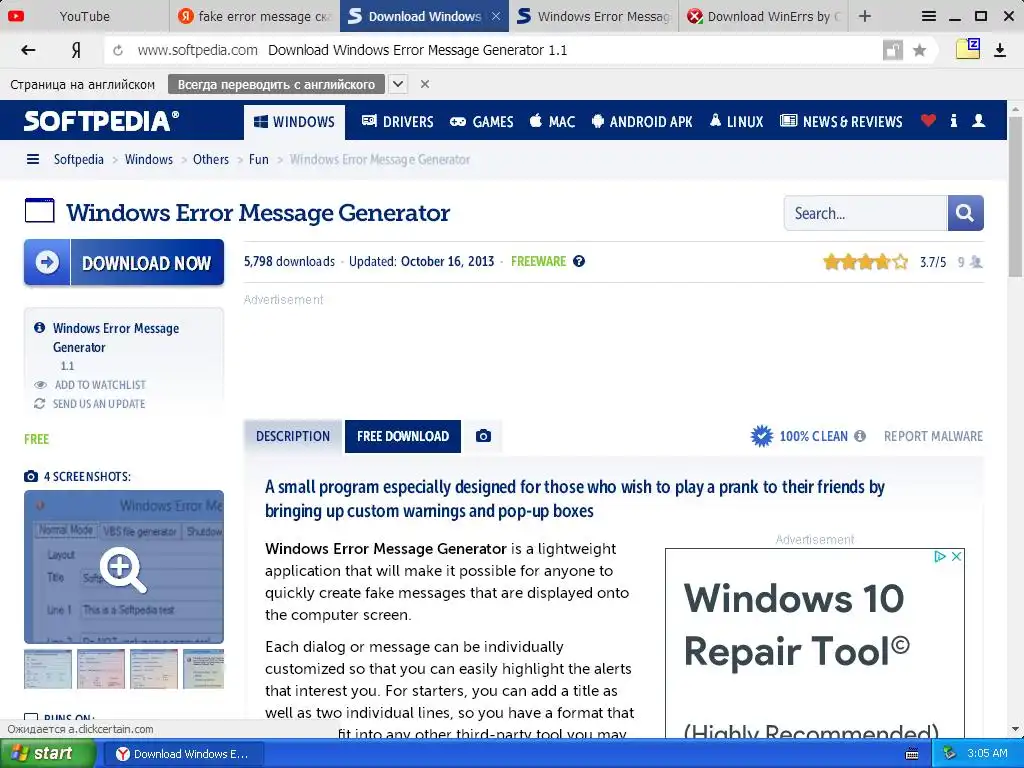Image resolution: width=1024 pixels, height=768 pixels.
Task: Enlarge the main screenshot preview thumbnail
Action: point(124,567)
